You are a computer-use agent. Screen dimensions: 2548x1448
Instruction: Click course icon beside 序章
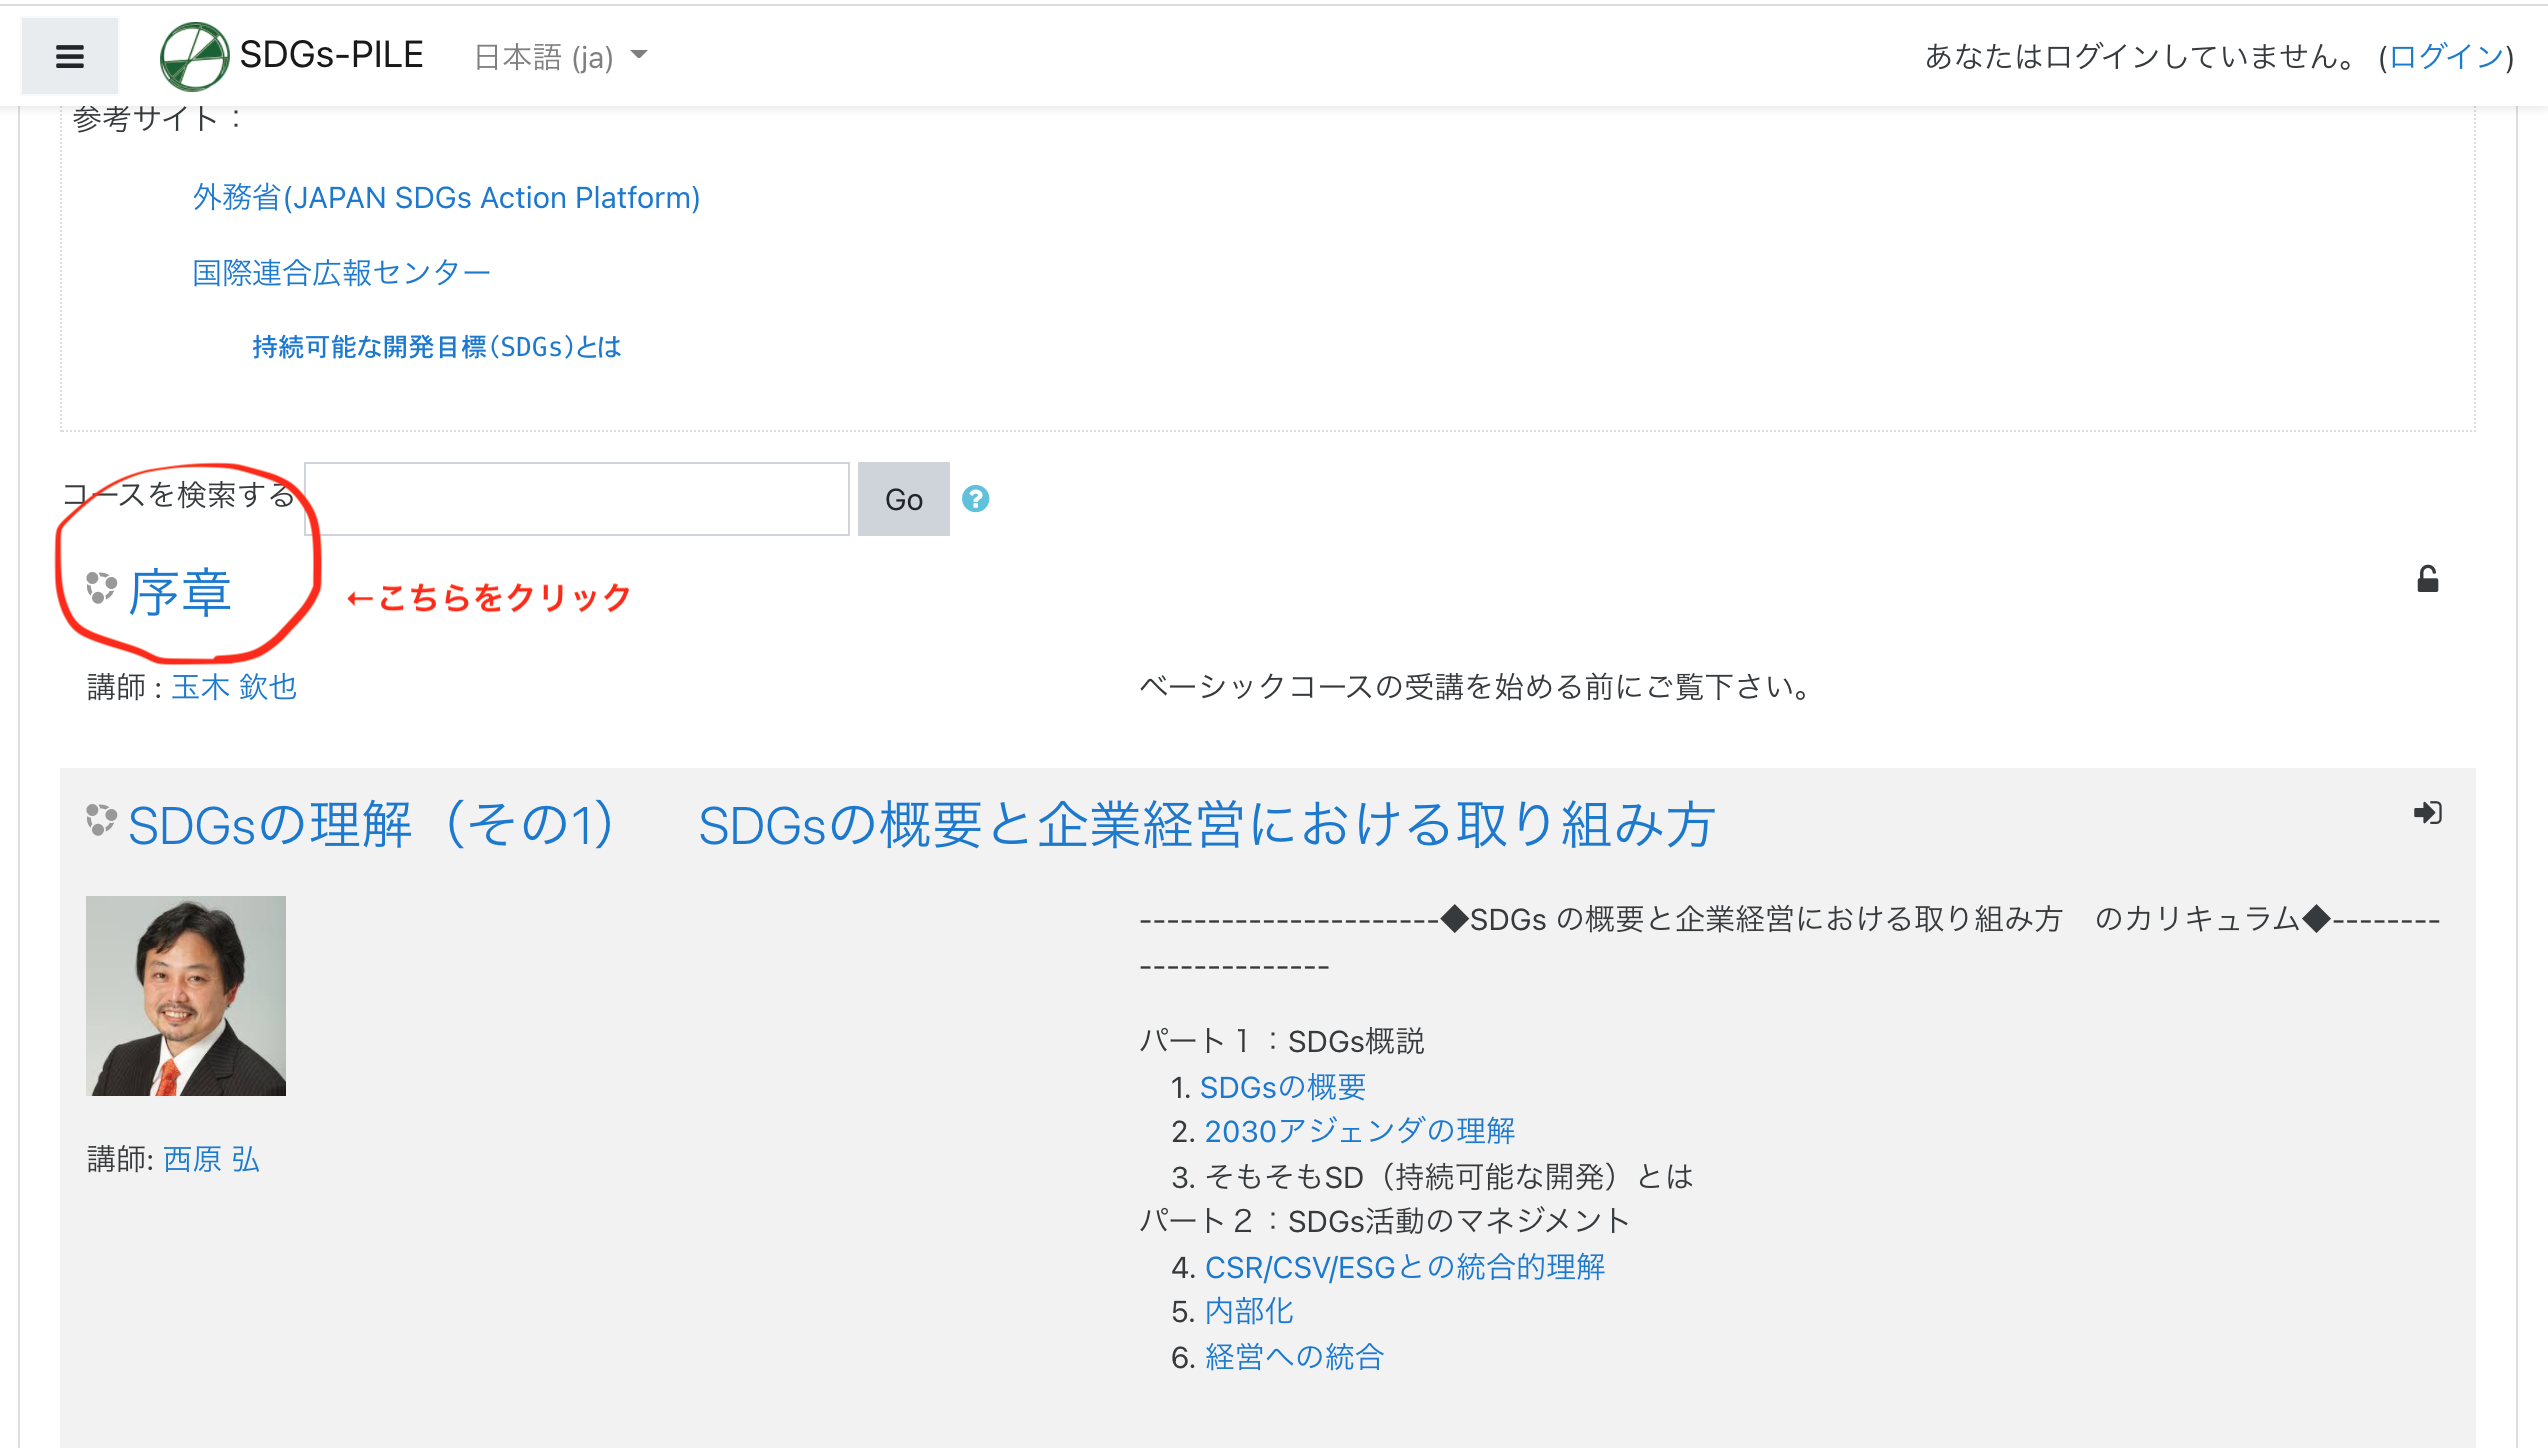101,588
